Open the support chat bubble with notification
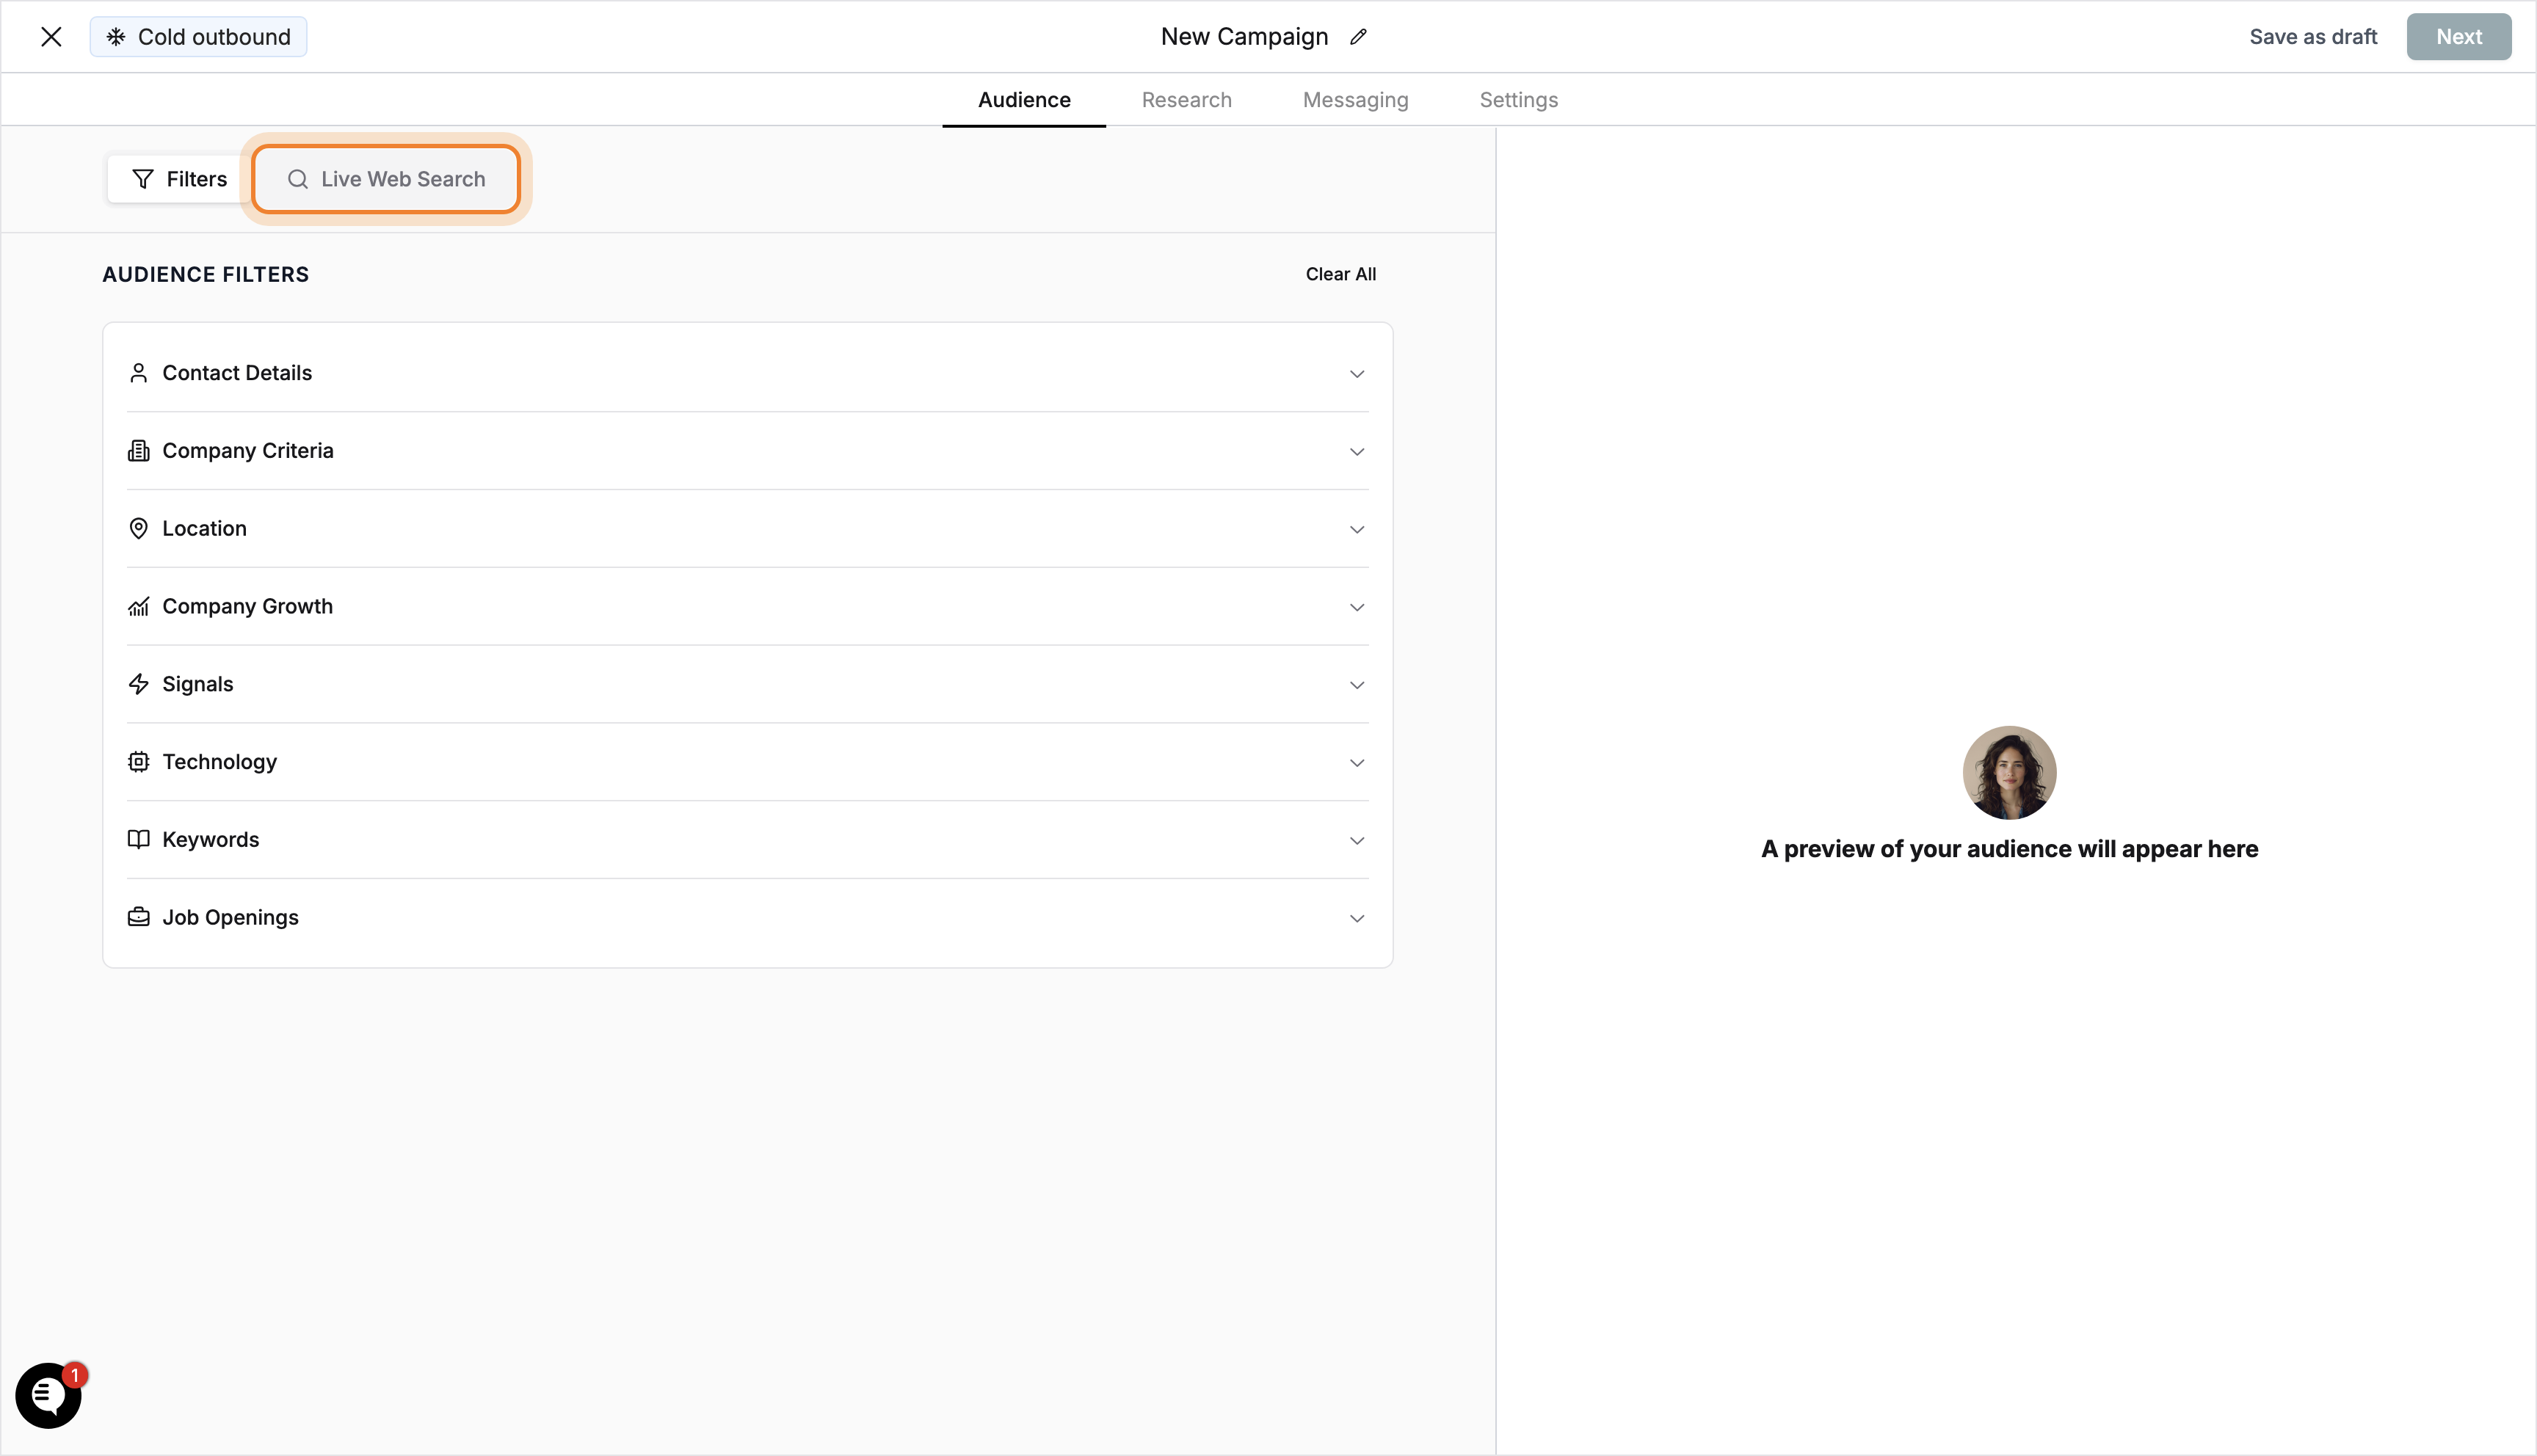Image resolution: width=2537 pixels, height=1456 pixels. pyautogui.click(x=48, y=1394)
